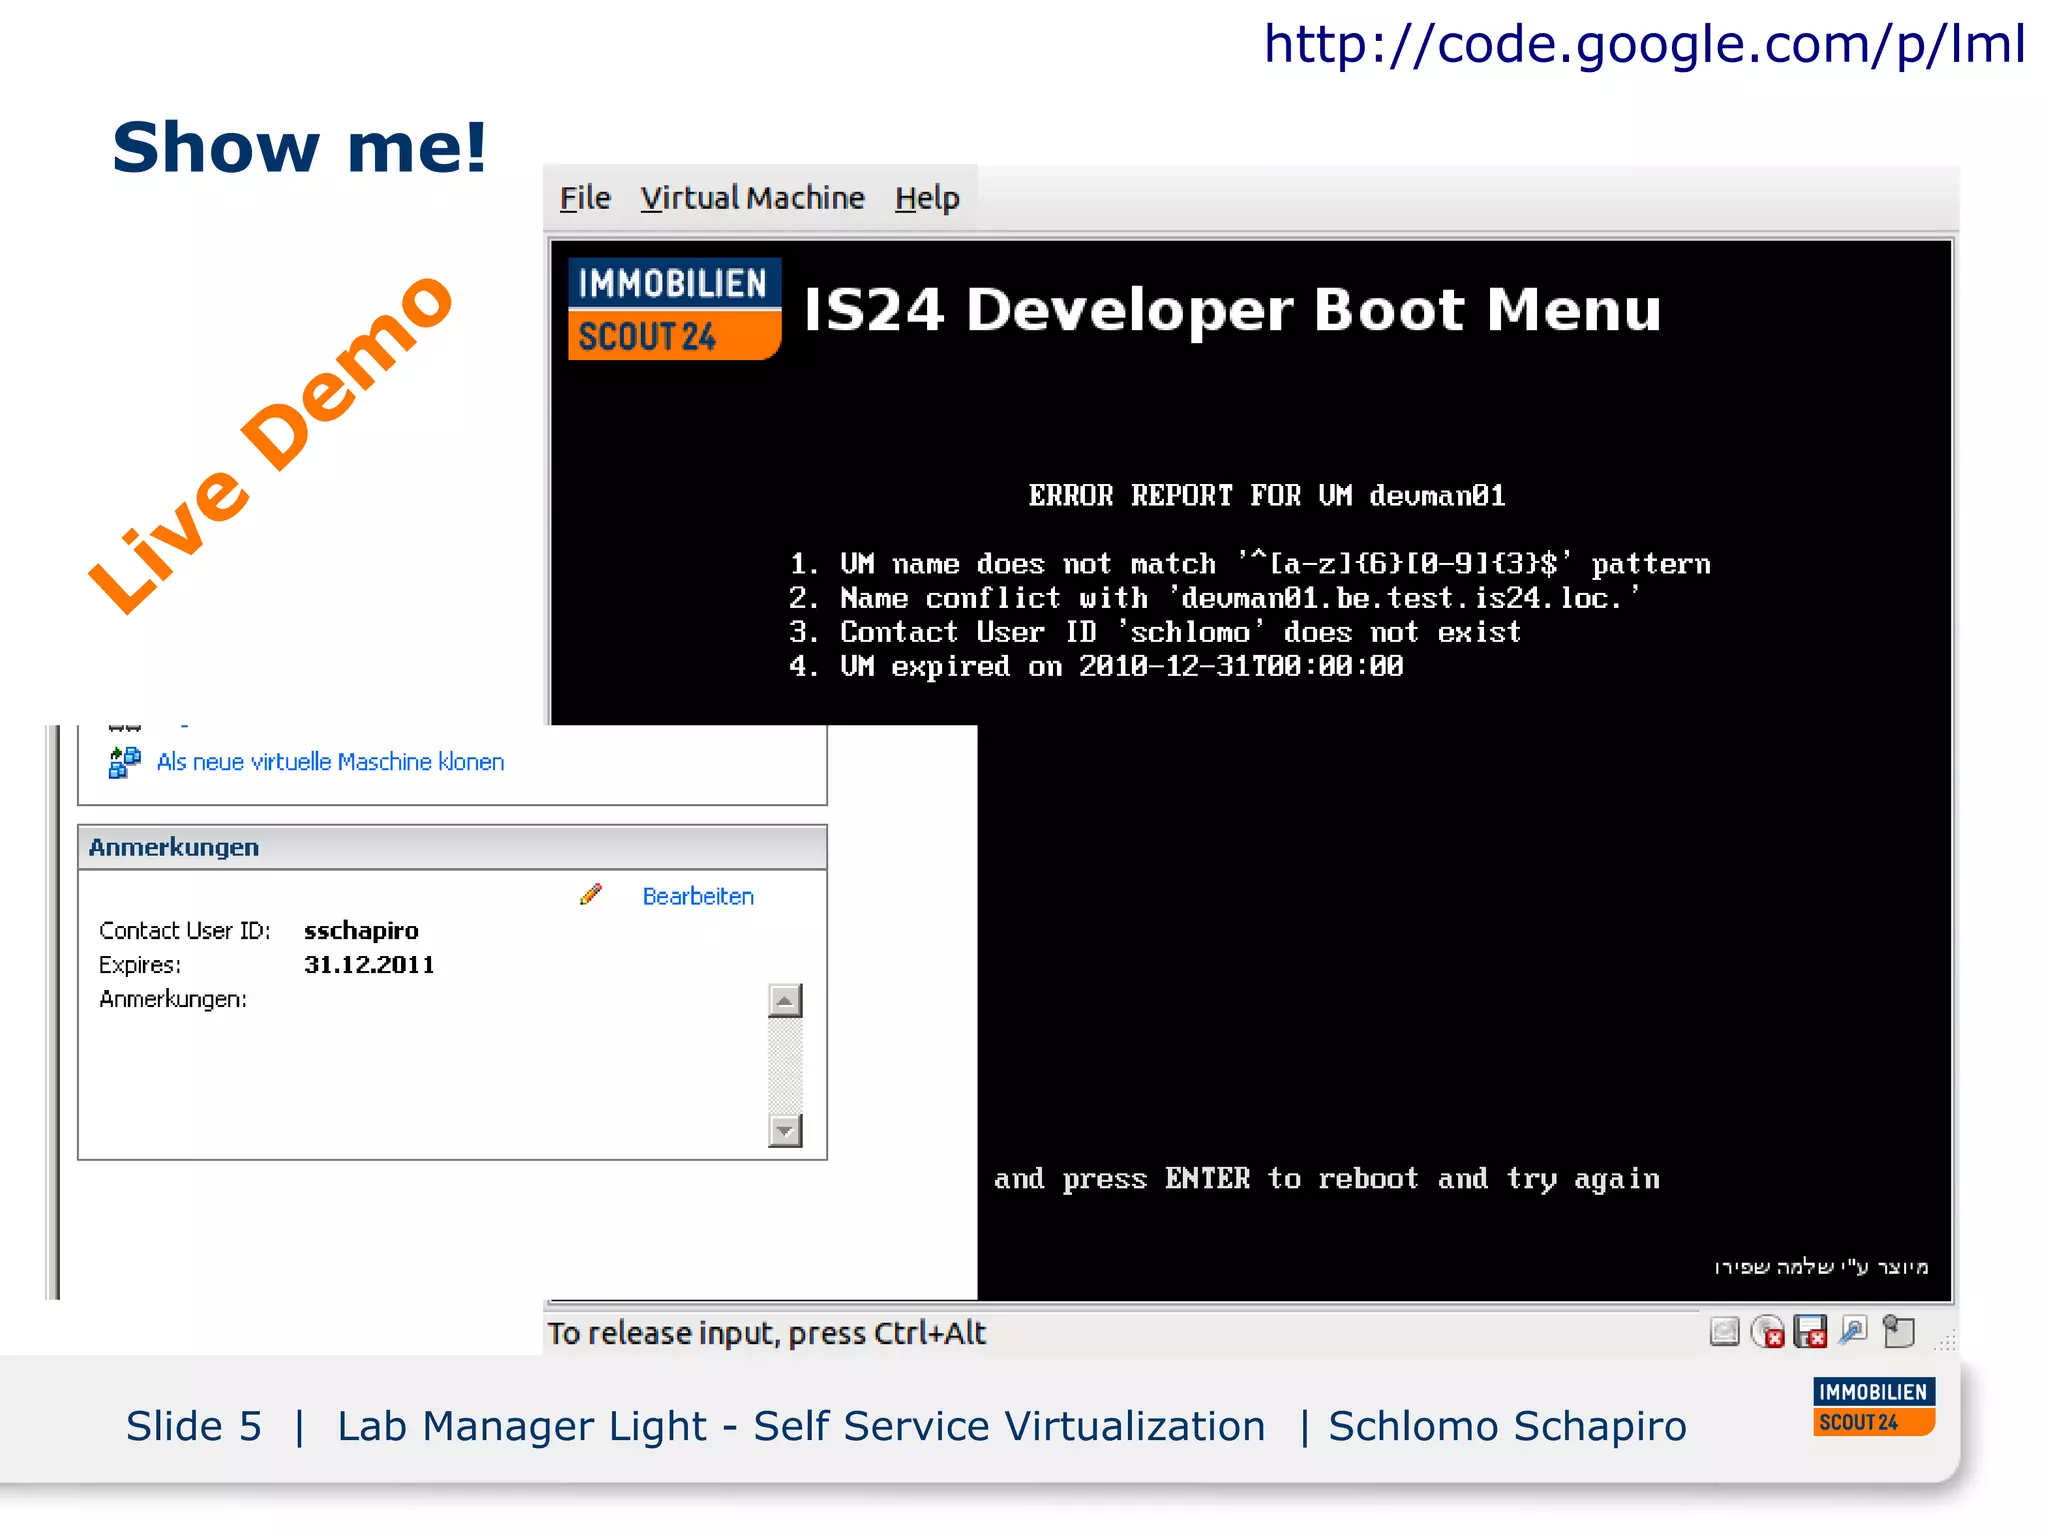The height and width of the screenshot is (1536, 2048).
Task: Click the Anmerkungen panel header
Action: [x=452, y=847]
